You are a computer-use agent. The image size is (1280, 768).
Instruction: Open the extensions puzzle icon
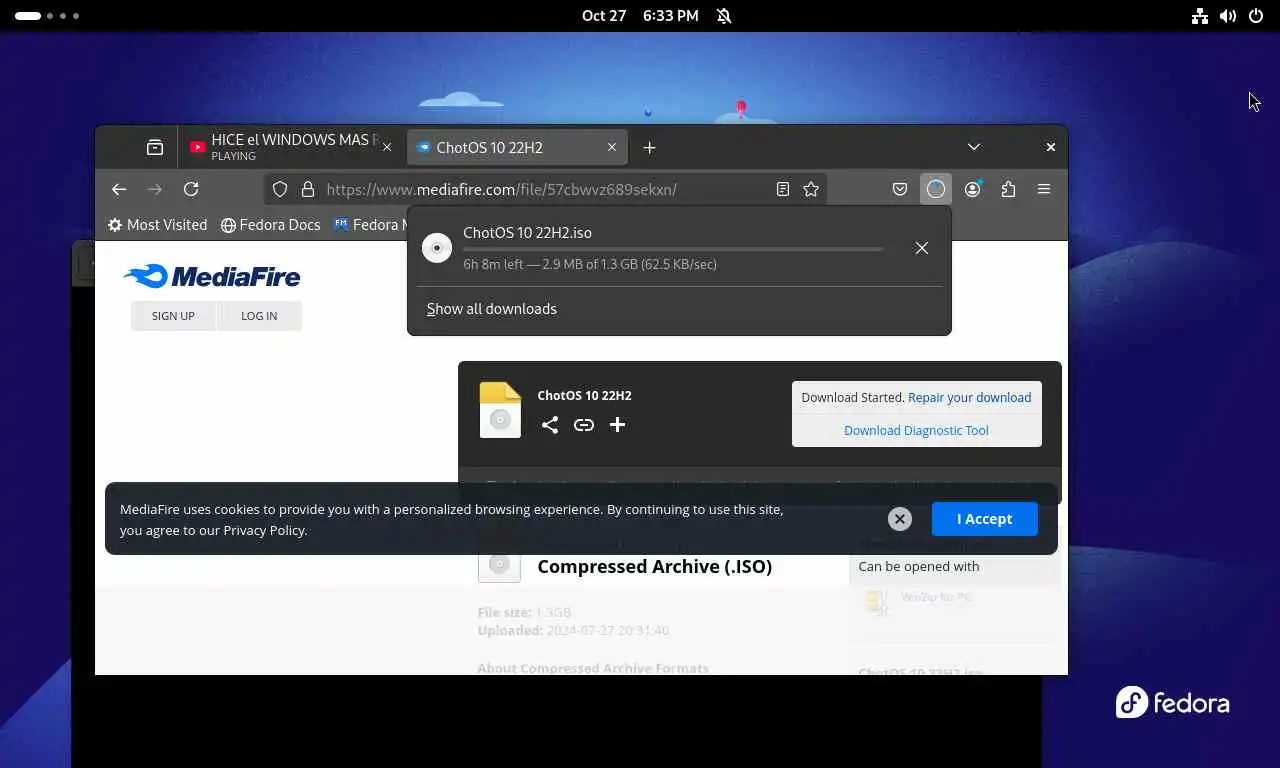tap(1008, 189)
